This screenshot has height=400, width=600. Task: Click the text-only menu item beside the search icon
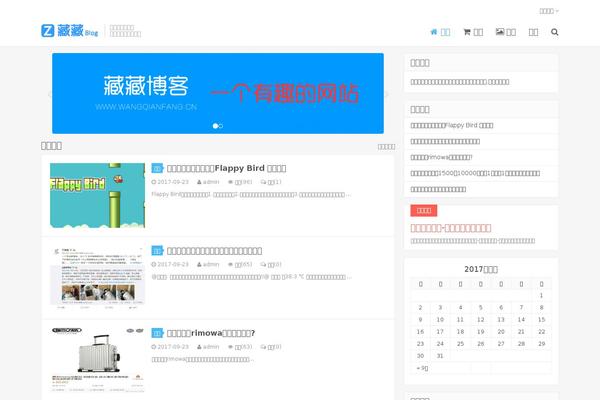pyautogui.click(x=533, y=32)
